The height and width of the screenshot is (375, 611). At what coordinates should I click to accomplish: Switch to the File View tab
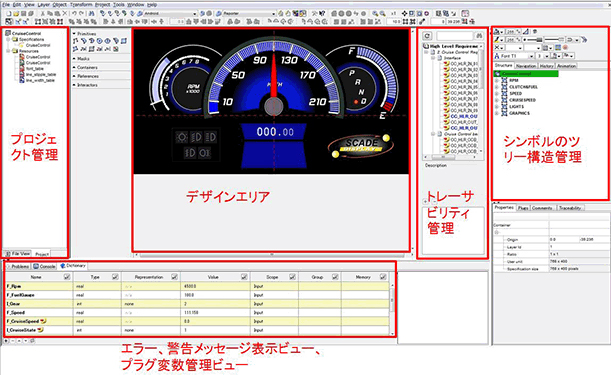coord(18,254)
